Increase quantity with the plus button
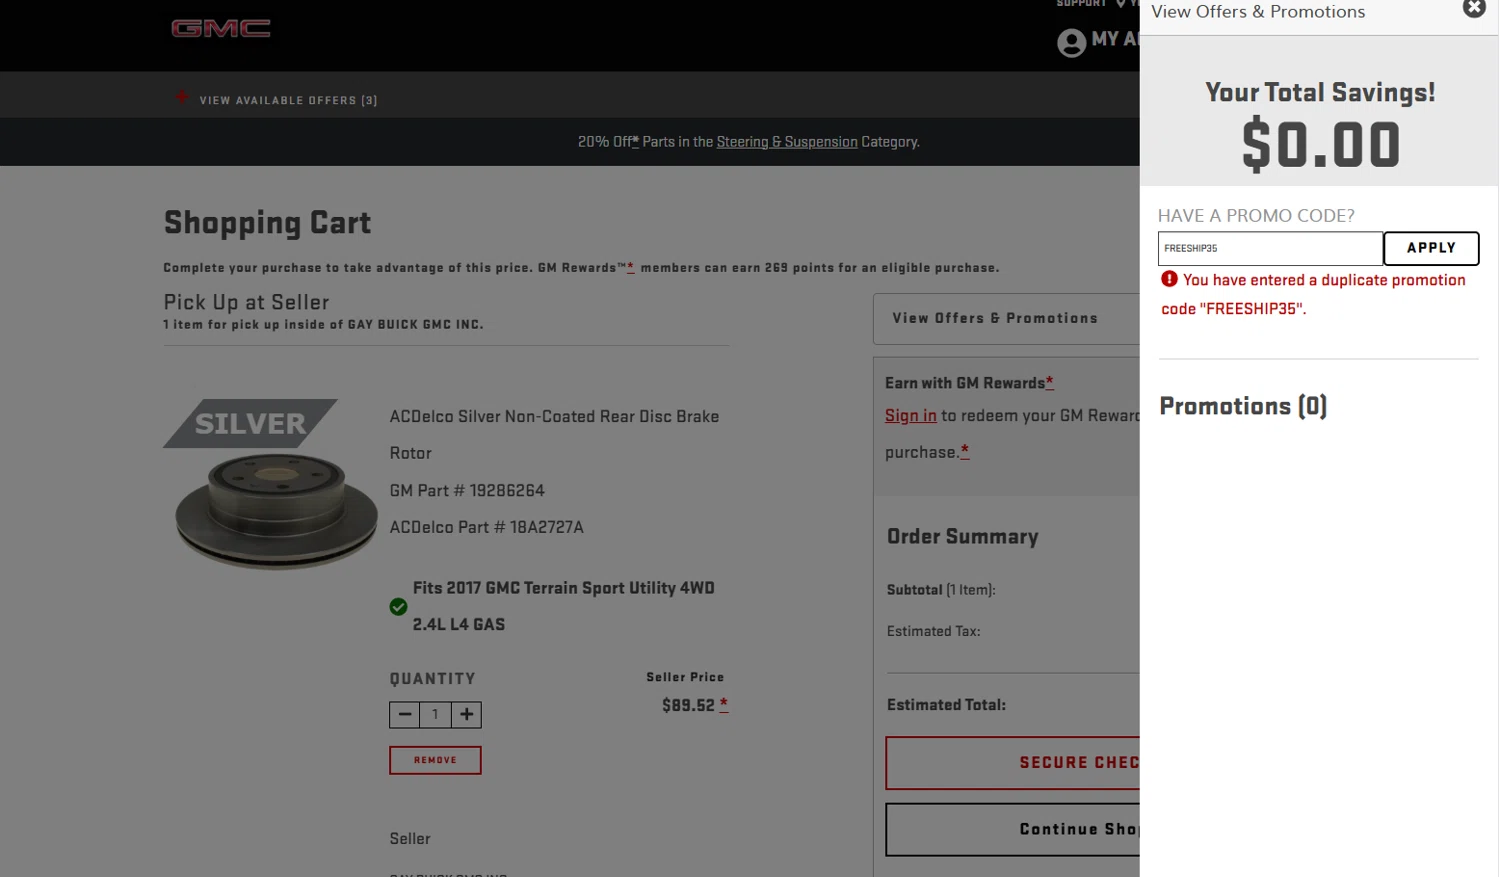The height and width of the screenshot is (877, 1500). click(x=466, y=714)
